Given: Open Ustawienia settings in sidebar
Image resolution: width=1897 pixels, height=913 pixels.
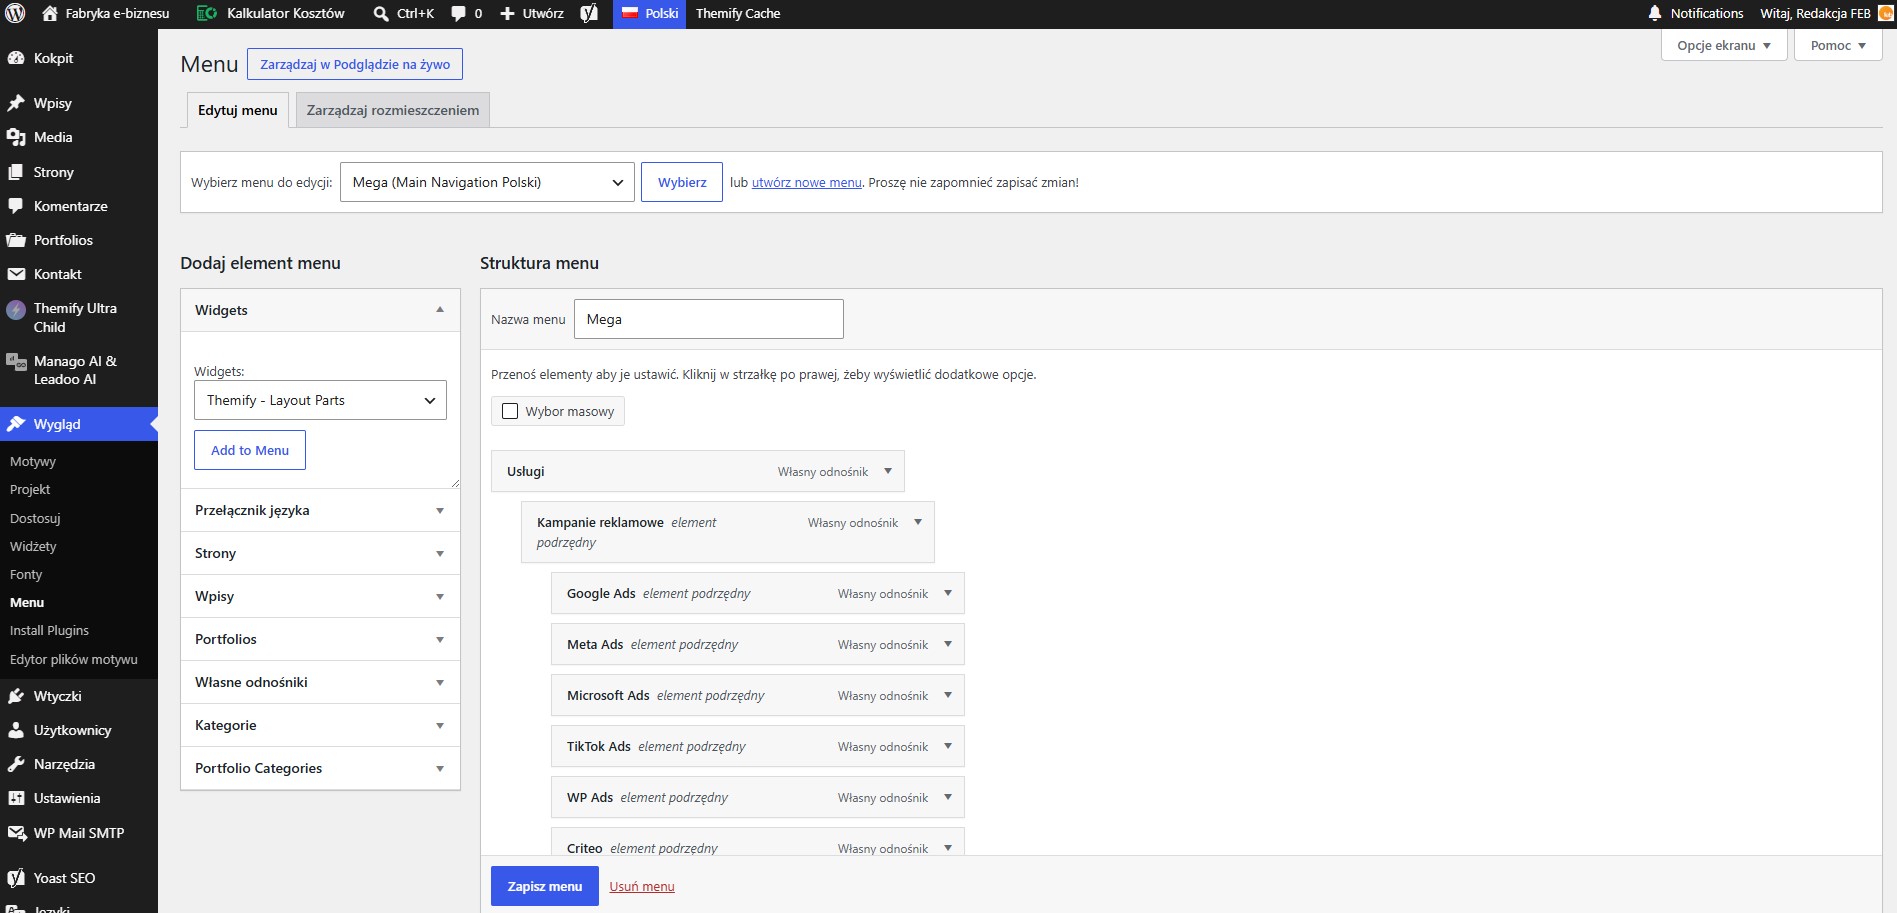Looking at the screenshot, I should coord(78,798).
